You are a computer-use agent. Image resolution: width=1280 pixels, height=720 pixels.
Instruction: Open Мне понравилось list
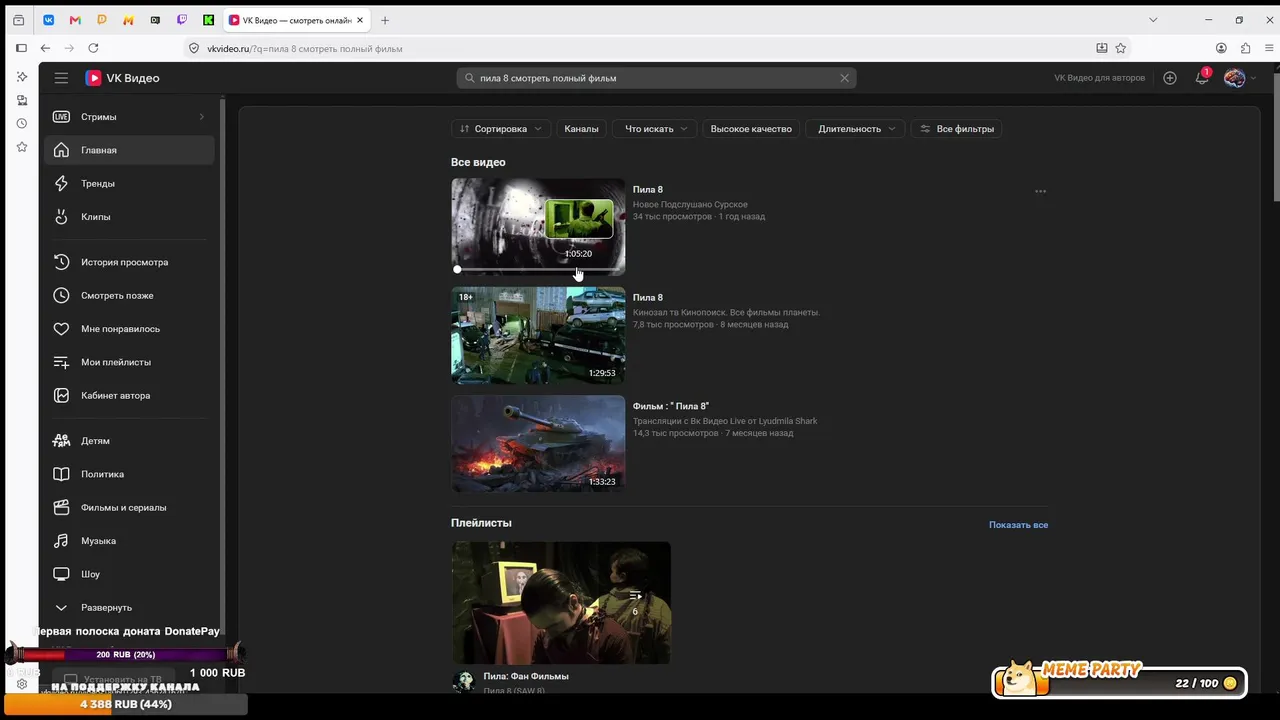(x=129, y=329)
